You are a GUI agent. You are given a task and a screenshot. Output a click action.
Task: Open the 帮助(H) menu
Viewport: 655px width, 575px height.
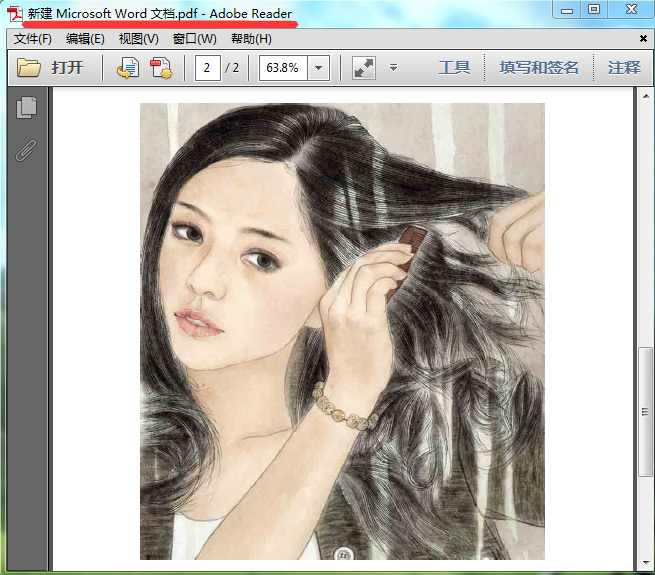click(251, 39)
